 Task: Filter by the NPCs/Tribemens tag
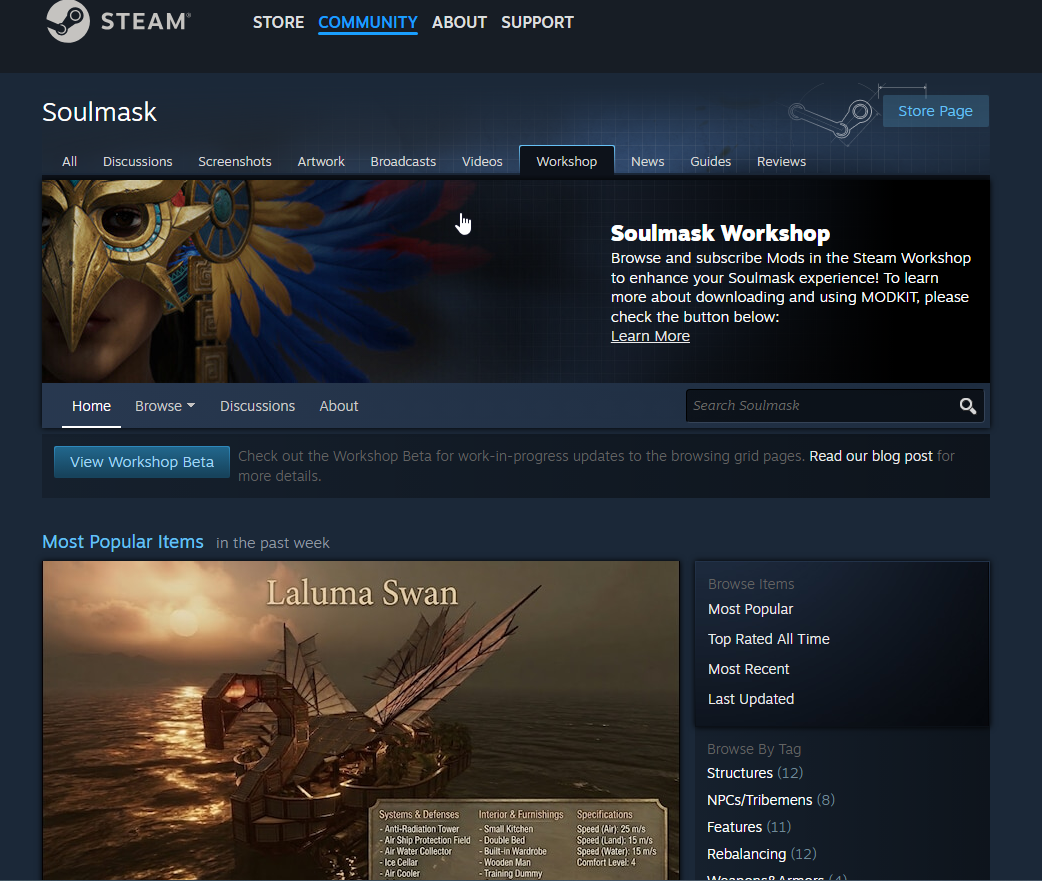pos(758,800)
